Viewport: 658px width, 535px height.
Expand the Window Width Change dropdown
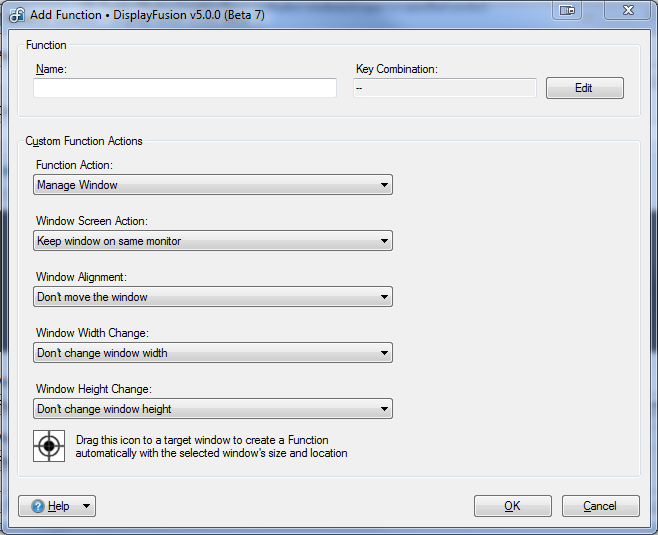click(212, 353)
